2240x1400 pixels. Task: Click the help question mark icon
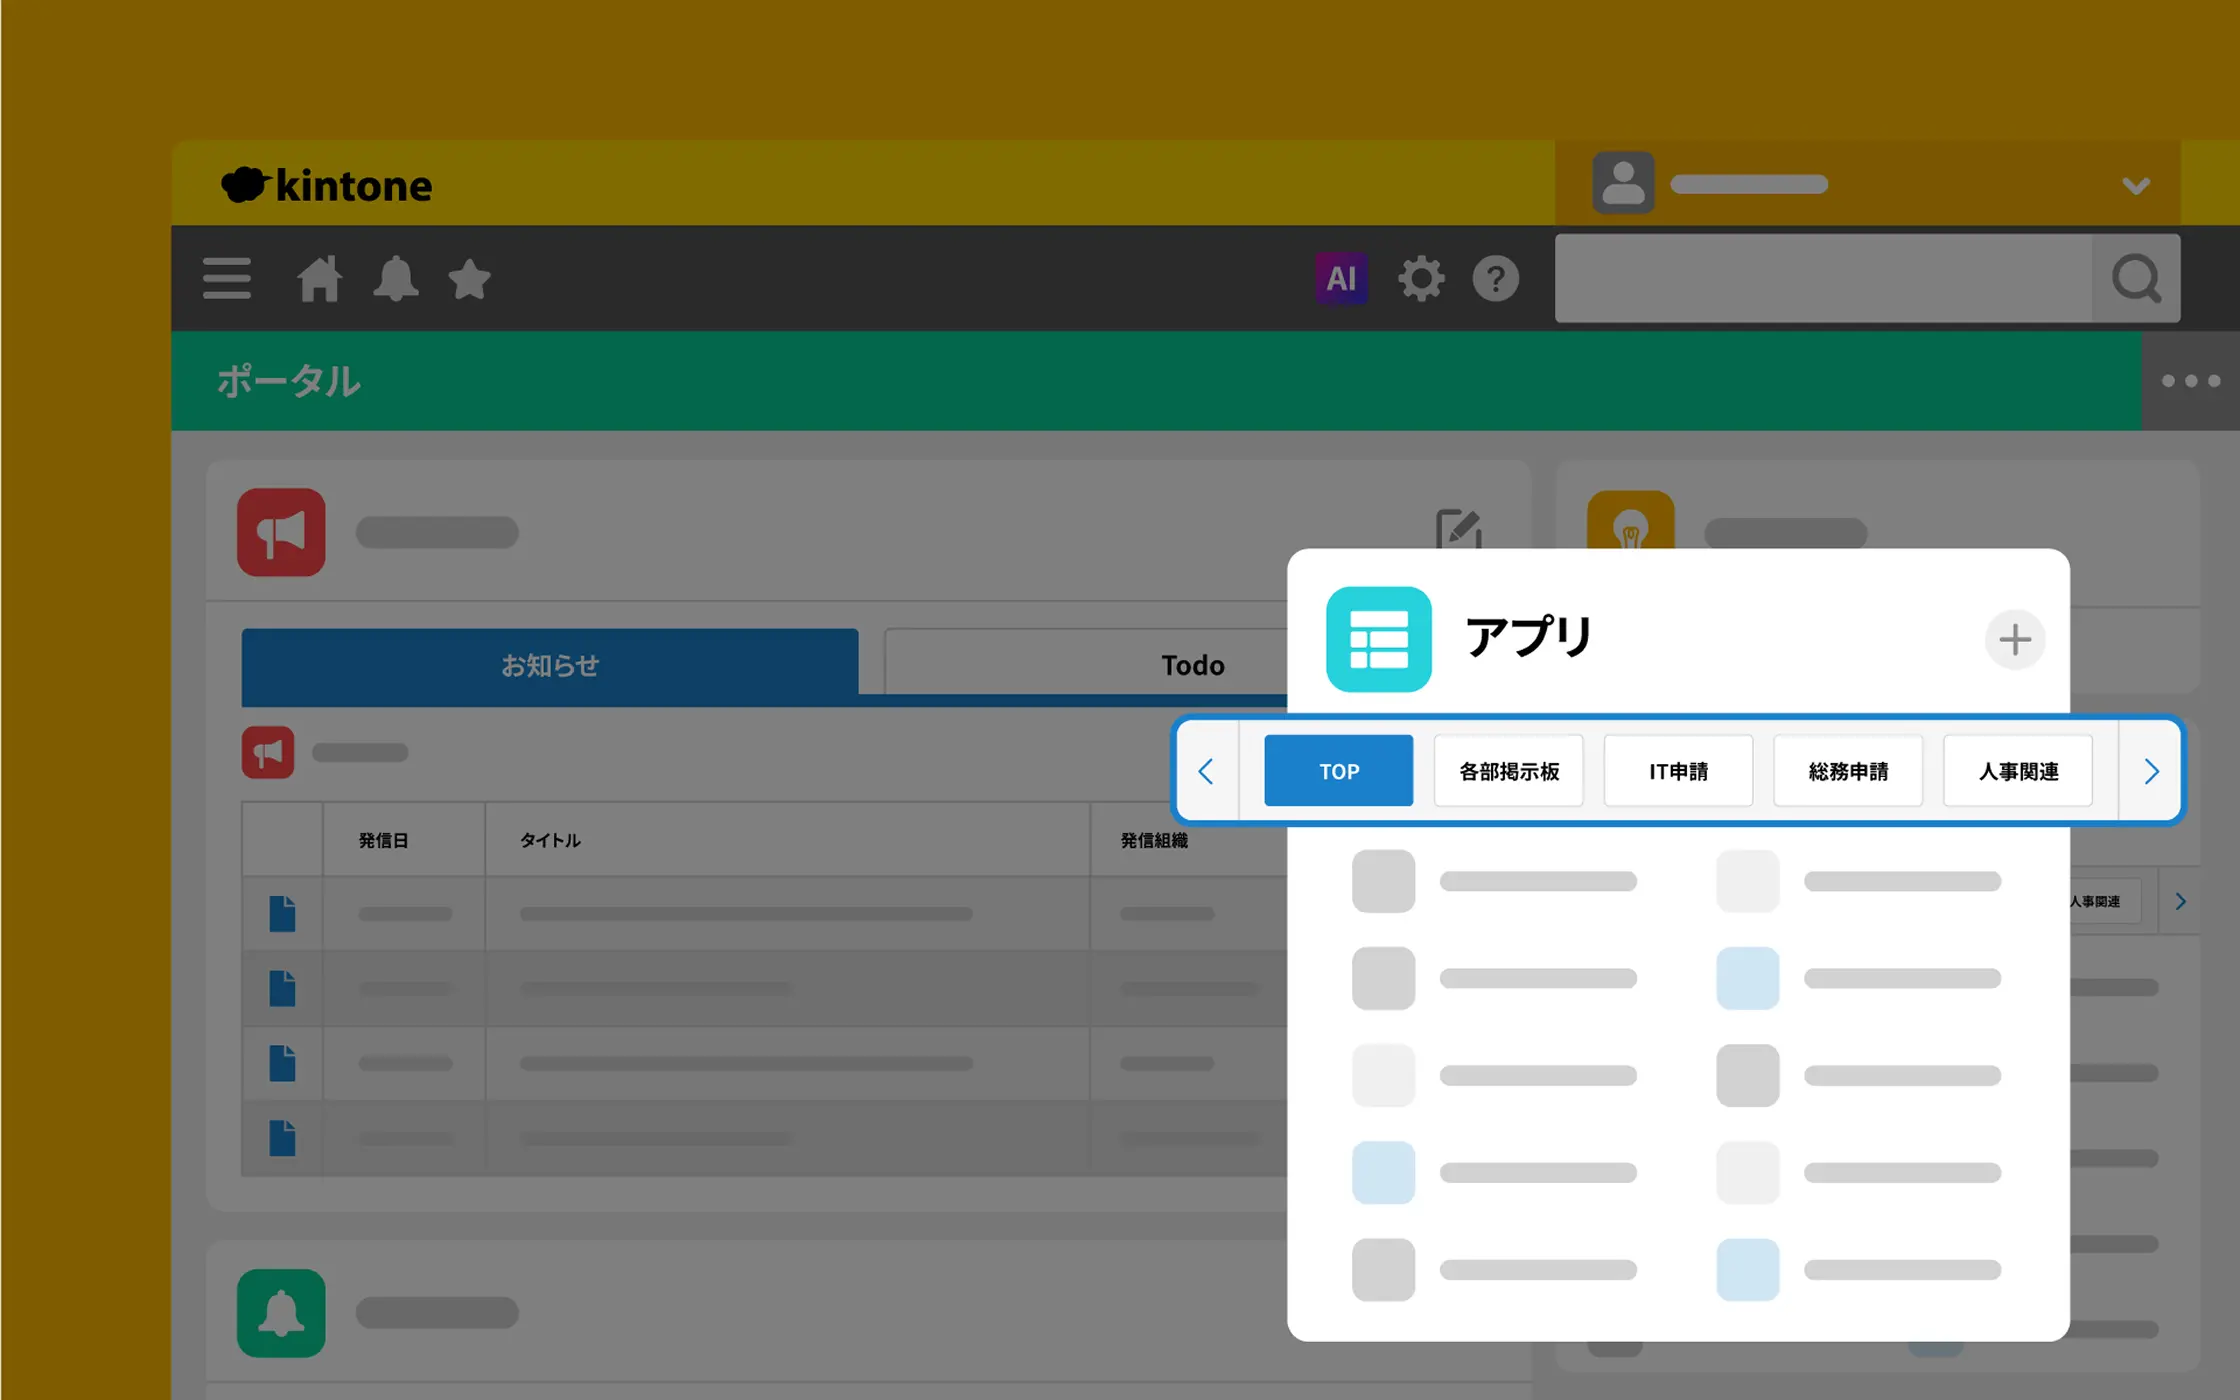(x=1495, y=278)
